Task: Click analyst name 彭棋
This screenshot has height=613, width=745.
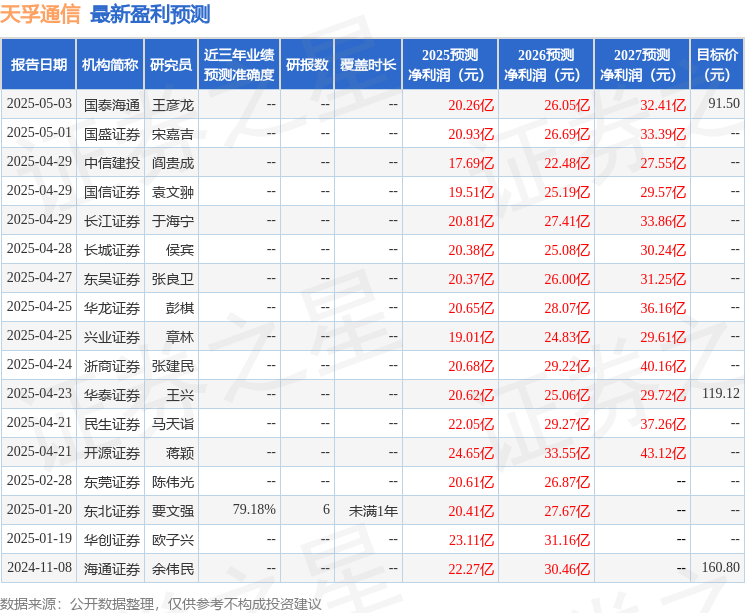Action: coord(180,308)
